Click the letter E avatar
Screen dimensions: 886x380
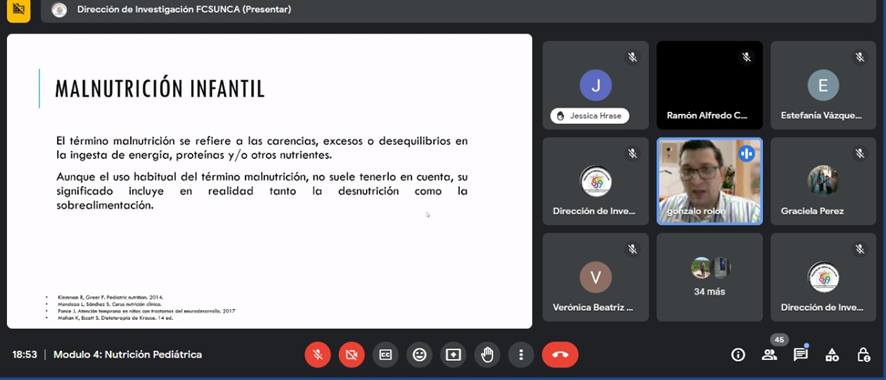pos(823,85)
